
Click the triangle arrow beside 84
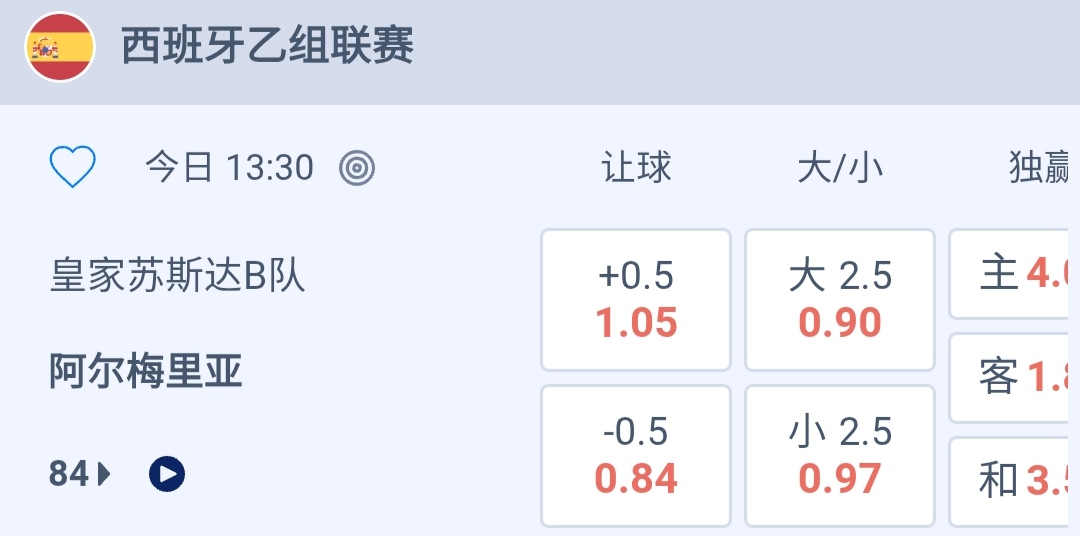coord(104,473)
